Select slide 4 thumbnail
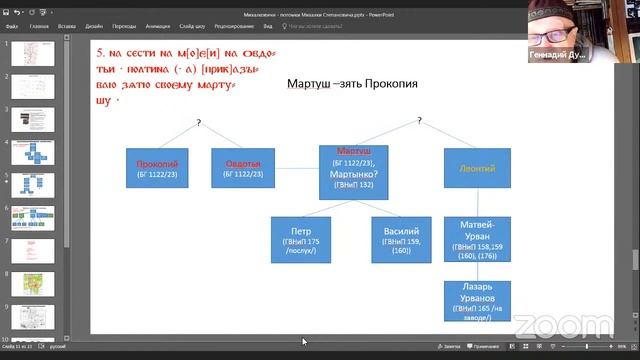This screenshot has width=640, height=360. coord(33,153)
